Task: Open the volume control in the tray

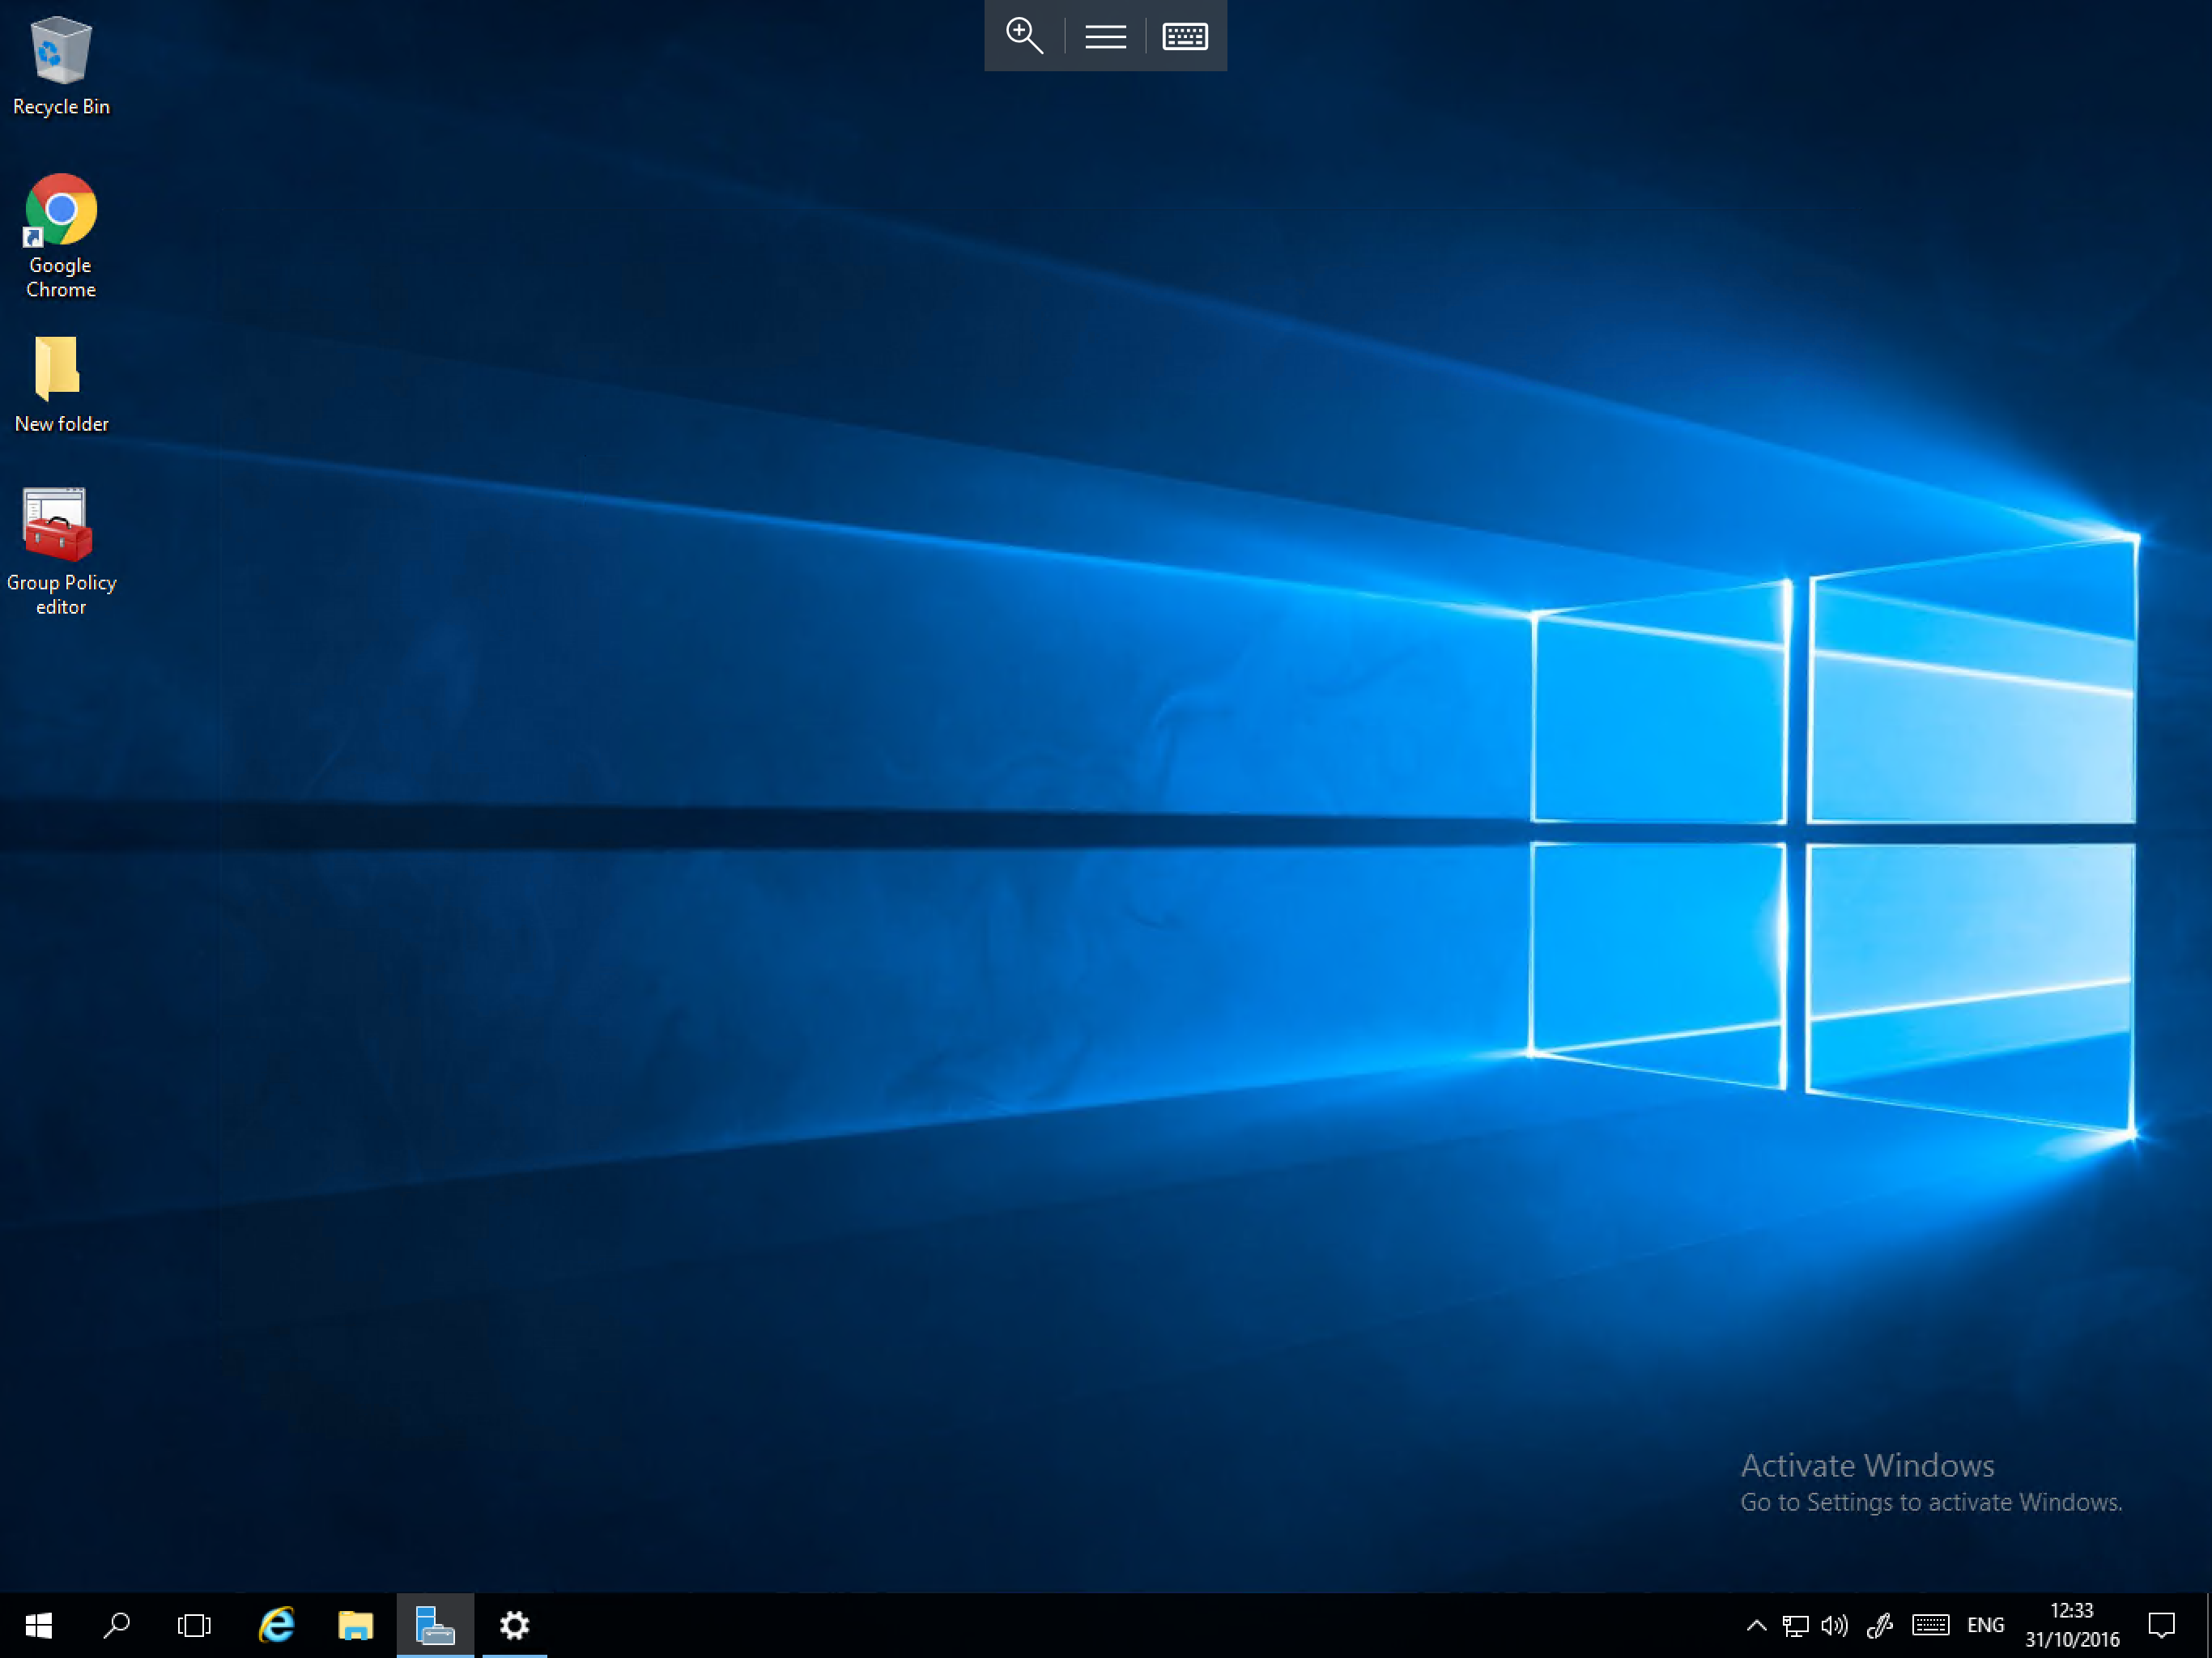Action: pos(1834,1625)
